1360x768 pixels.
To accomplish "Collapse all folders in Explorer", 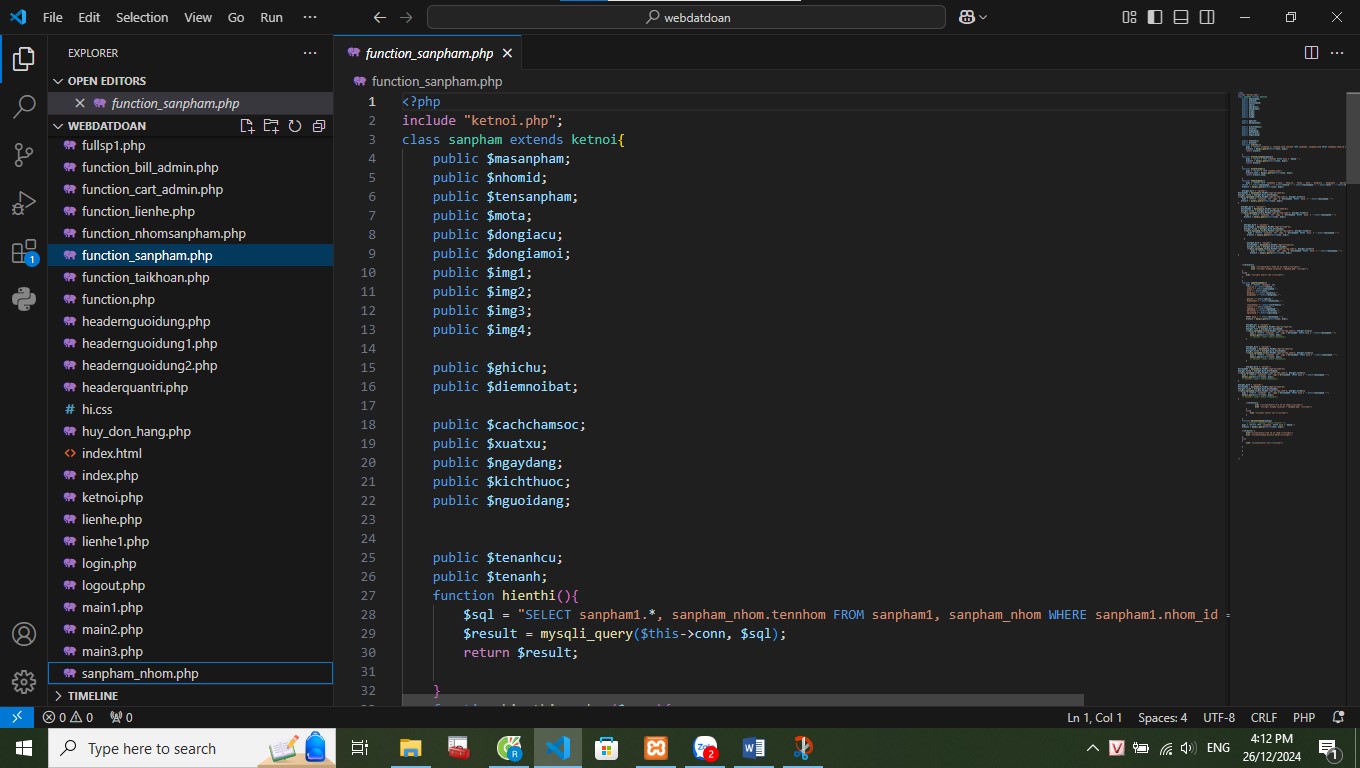I will click(319, 126).
